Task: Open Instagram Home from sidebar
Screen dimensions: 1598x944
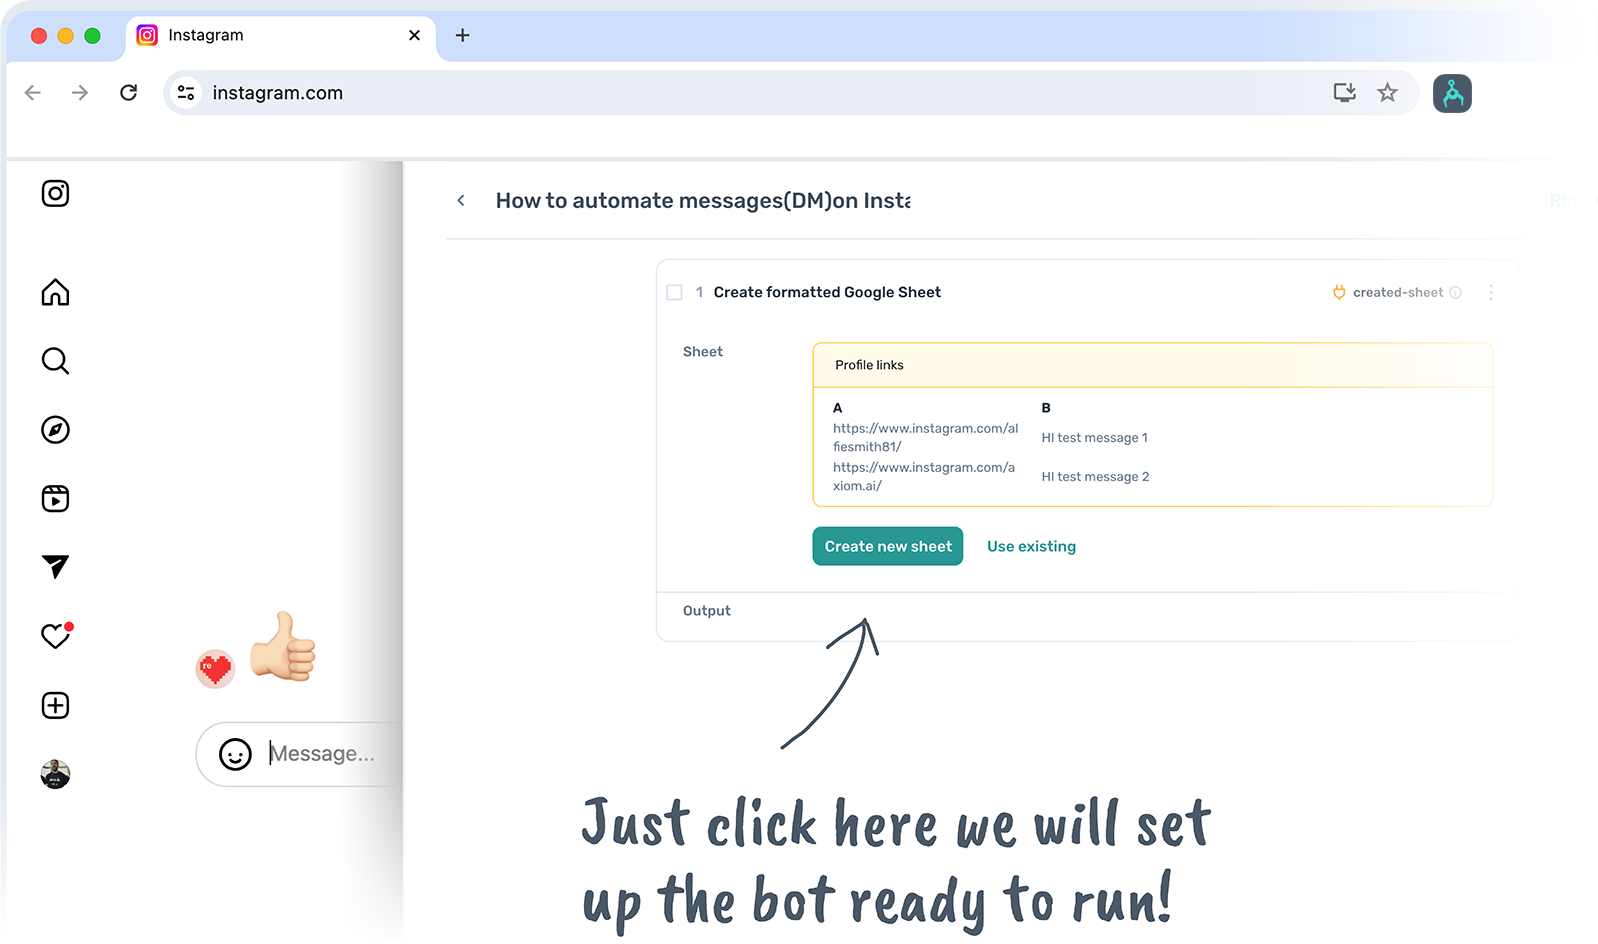Action: point(55,292)
